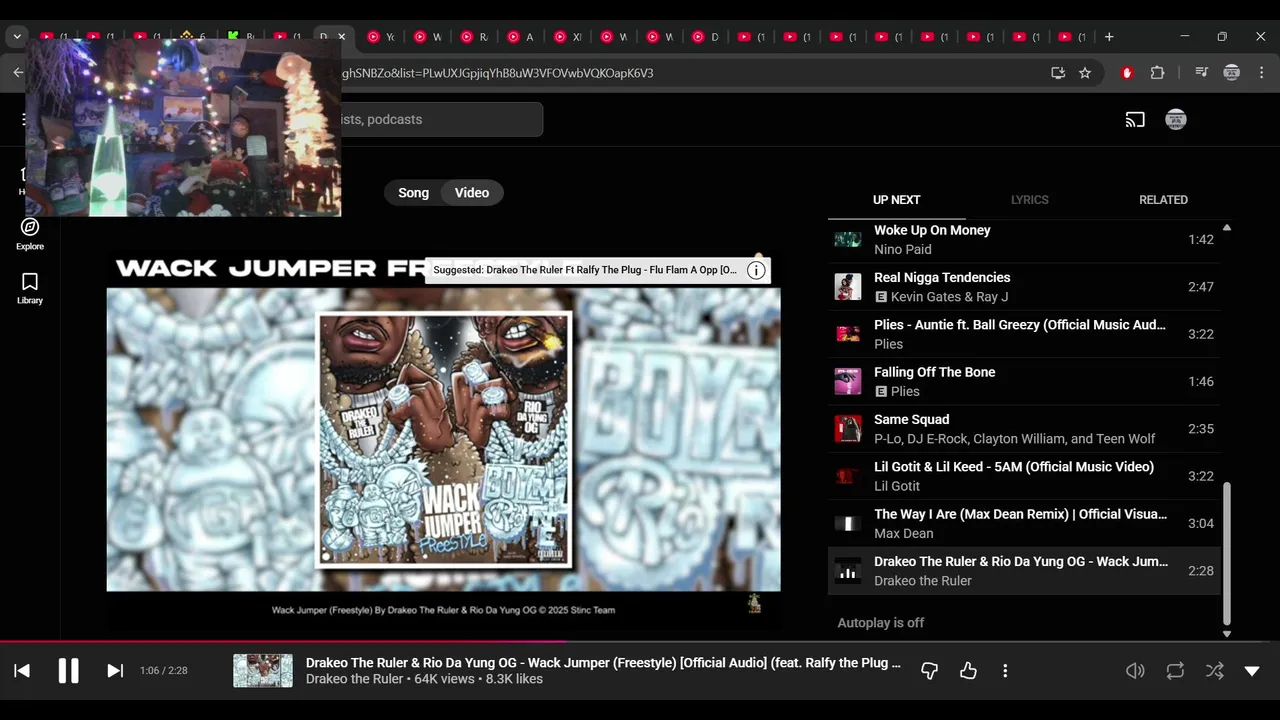Viewport: 1280px width, 720px height.
Task: Dislike the current song
Action: tap(929, 671)
